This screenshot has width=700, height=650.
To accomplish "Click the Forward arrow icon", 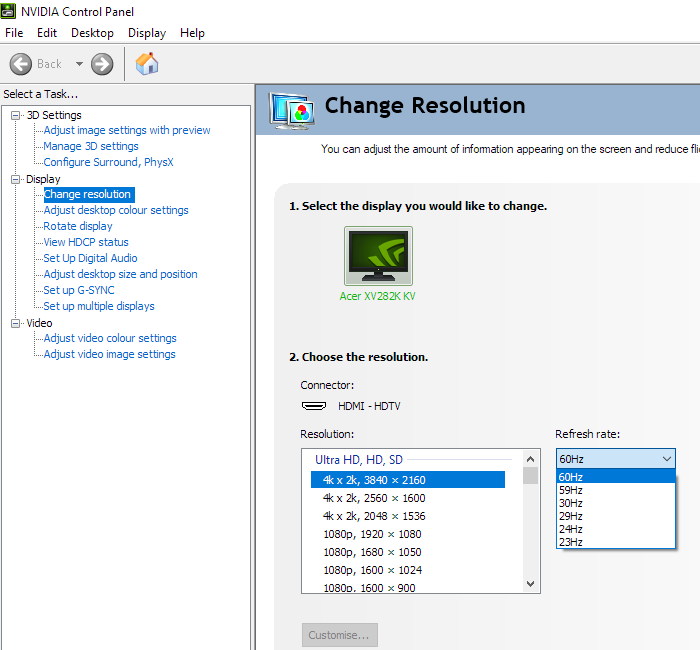I will pos(102,64).
